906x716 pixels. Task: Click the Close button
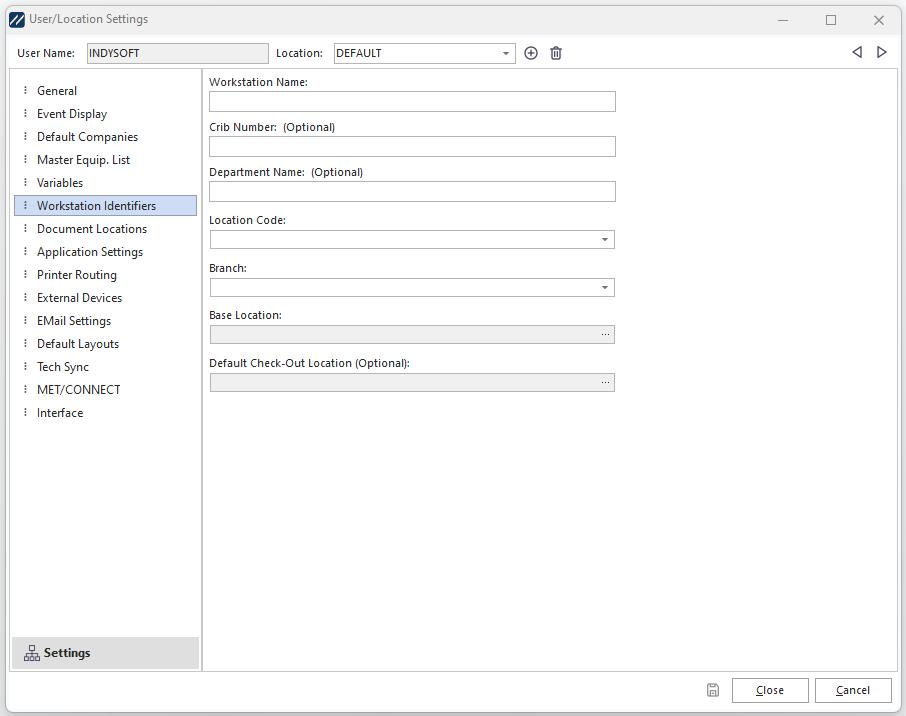pos(770,690)
